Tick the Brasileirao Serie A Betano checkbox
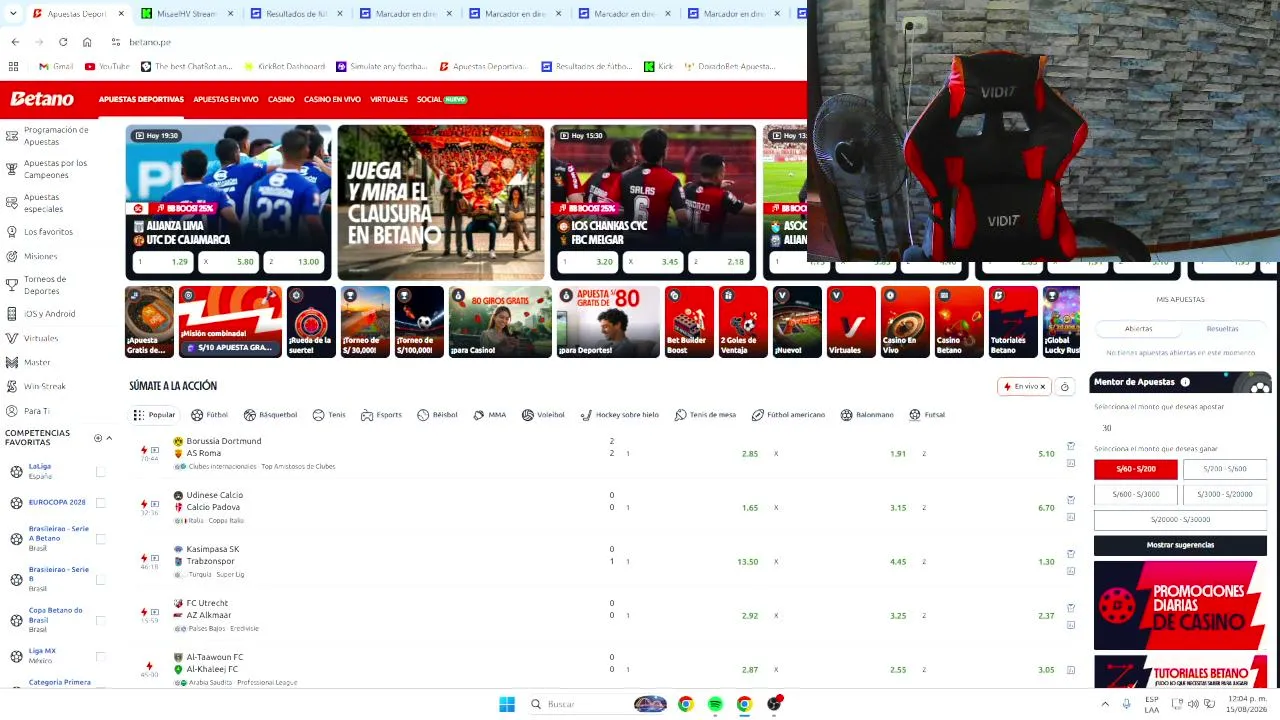 (100, 539)
